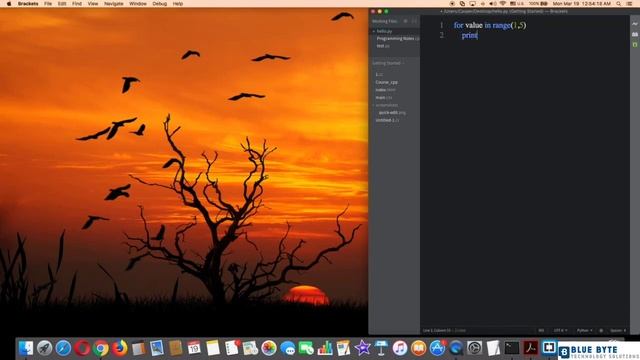Launch Google Chrome from the Dock
640x360 pixels.
[x=101, y=348]
